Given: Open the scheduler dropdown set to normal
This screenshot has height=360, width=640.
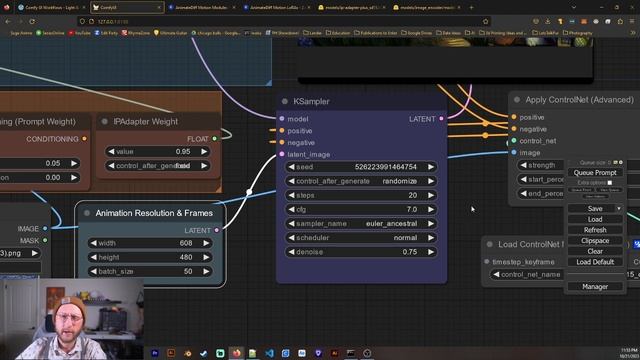Looking at the screenshot, I should point(361,238).
